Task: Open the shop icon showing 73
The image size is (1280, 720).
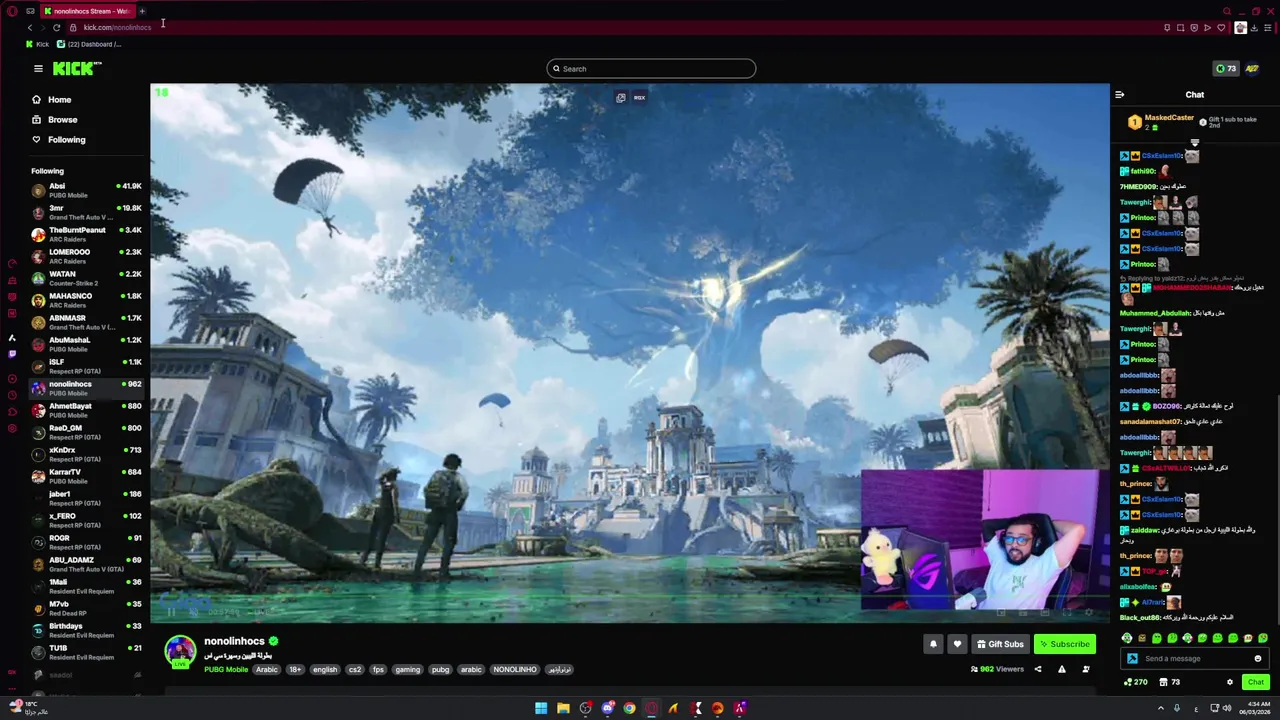Action: [1169, 682]
